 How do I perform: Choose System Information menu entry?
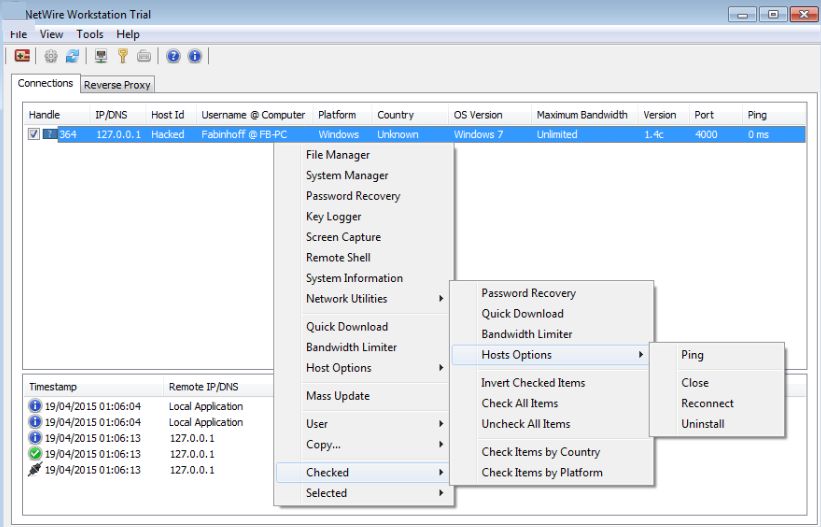click(x=354, y=278)
